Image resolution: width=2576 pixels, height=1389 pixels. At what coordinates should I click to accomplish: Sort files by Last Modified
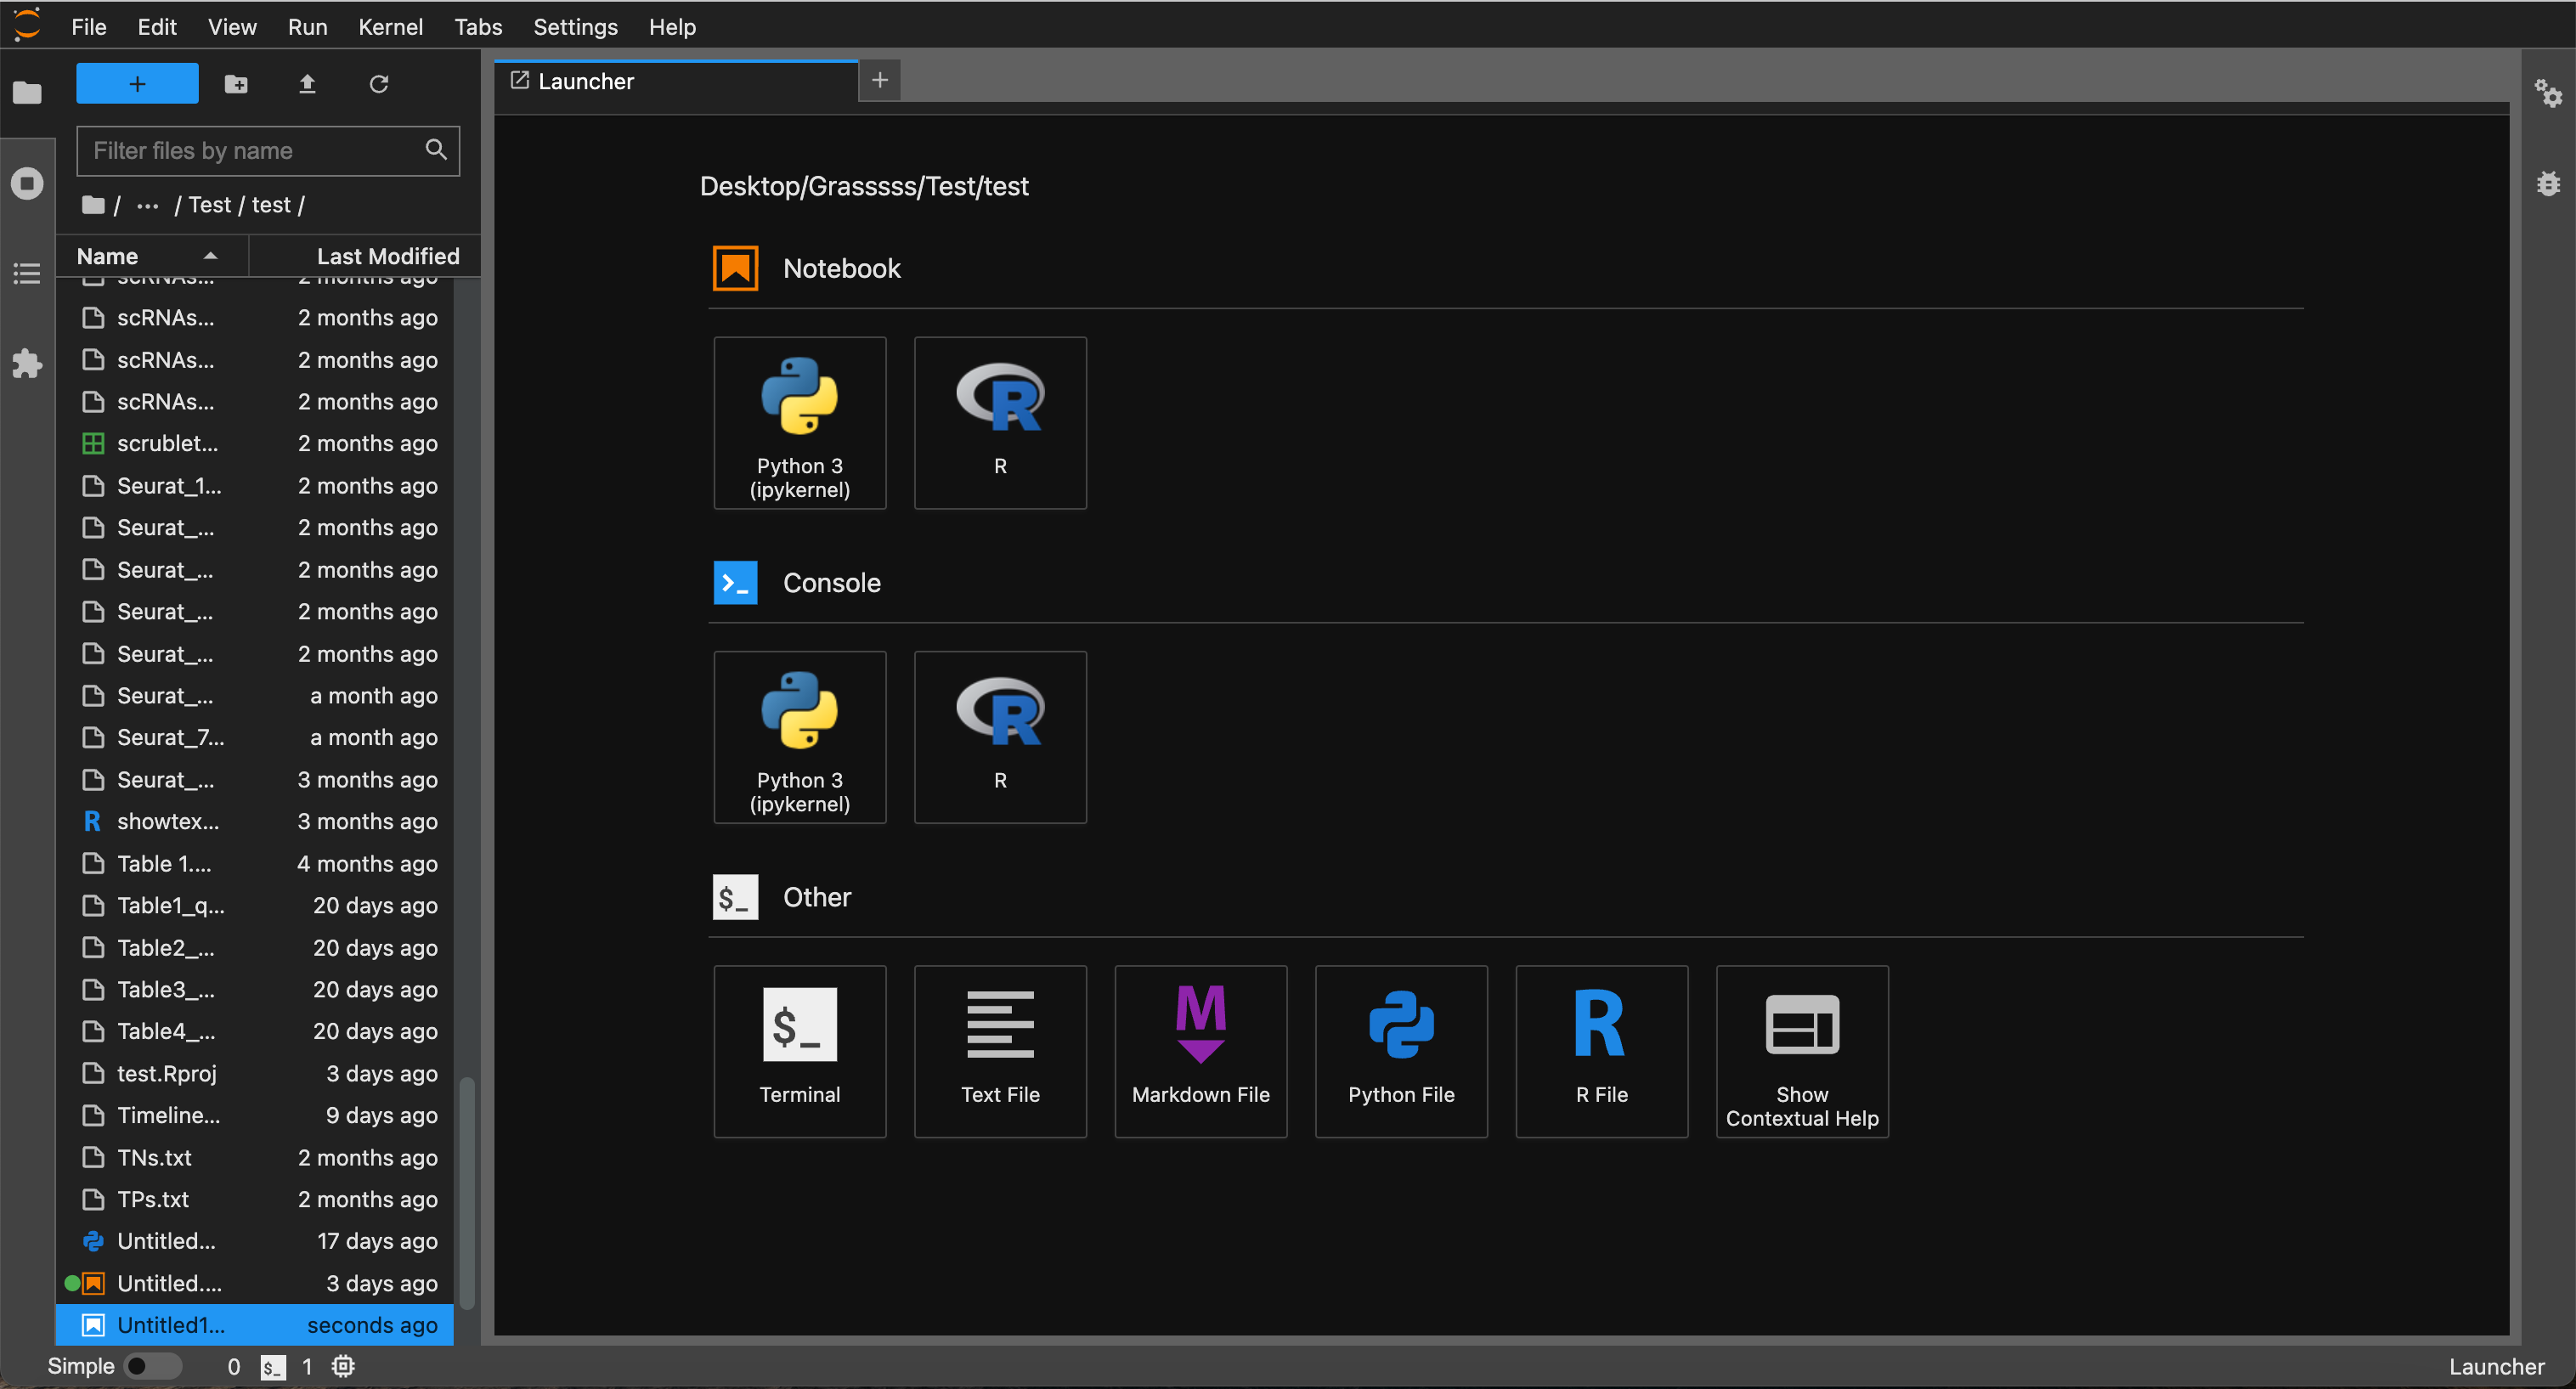pos(366,256)
